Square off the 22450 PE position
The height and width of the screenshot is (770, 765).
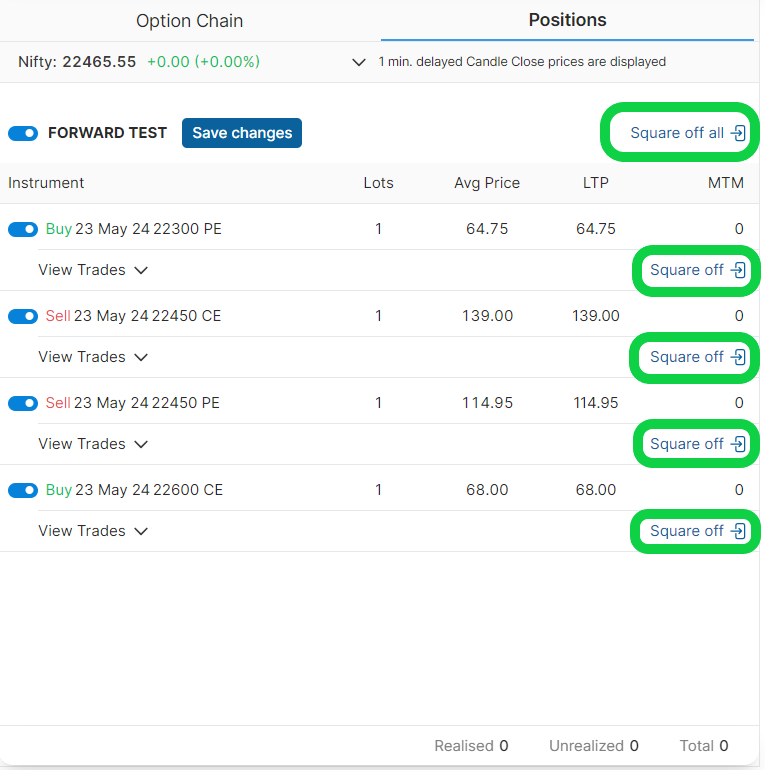pos(698,444)
